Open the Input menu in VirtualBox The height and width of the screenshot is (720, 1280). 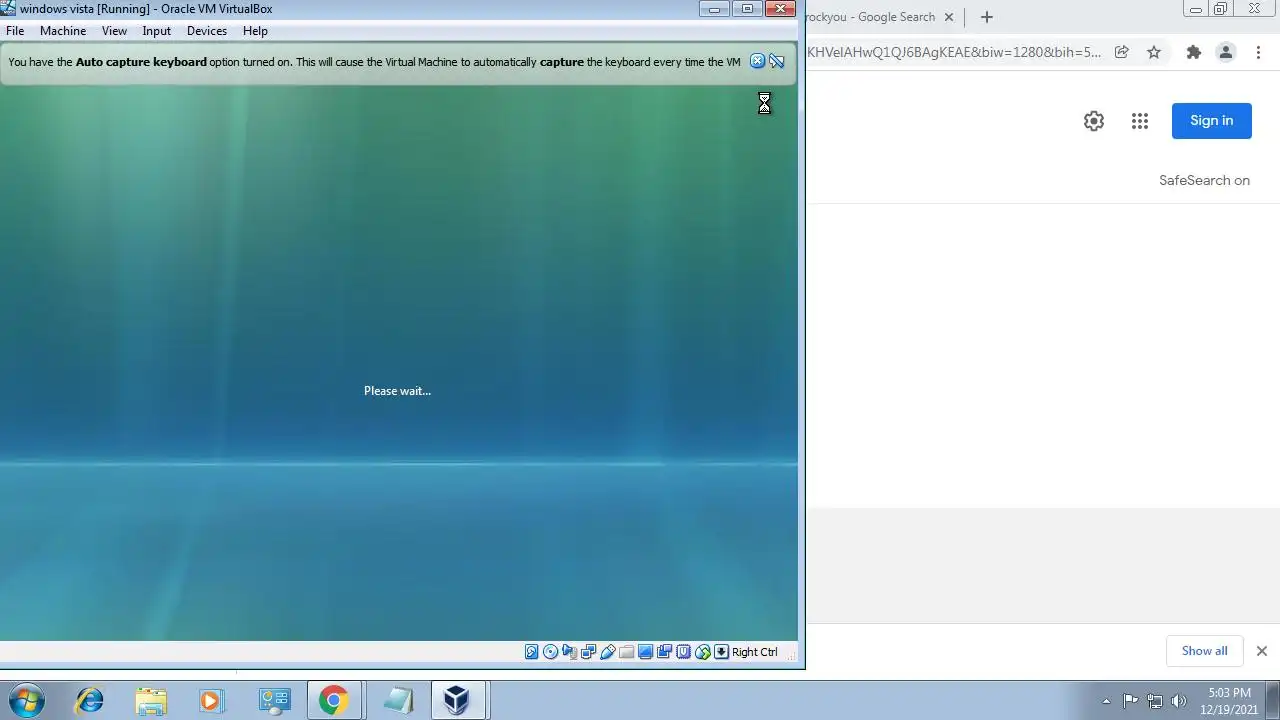157,31
